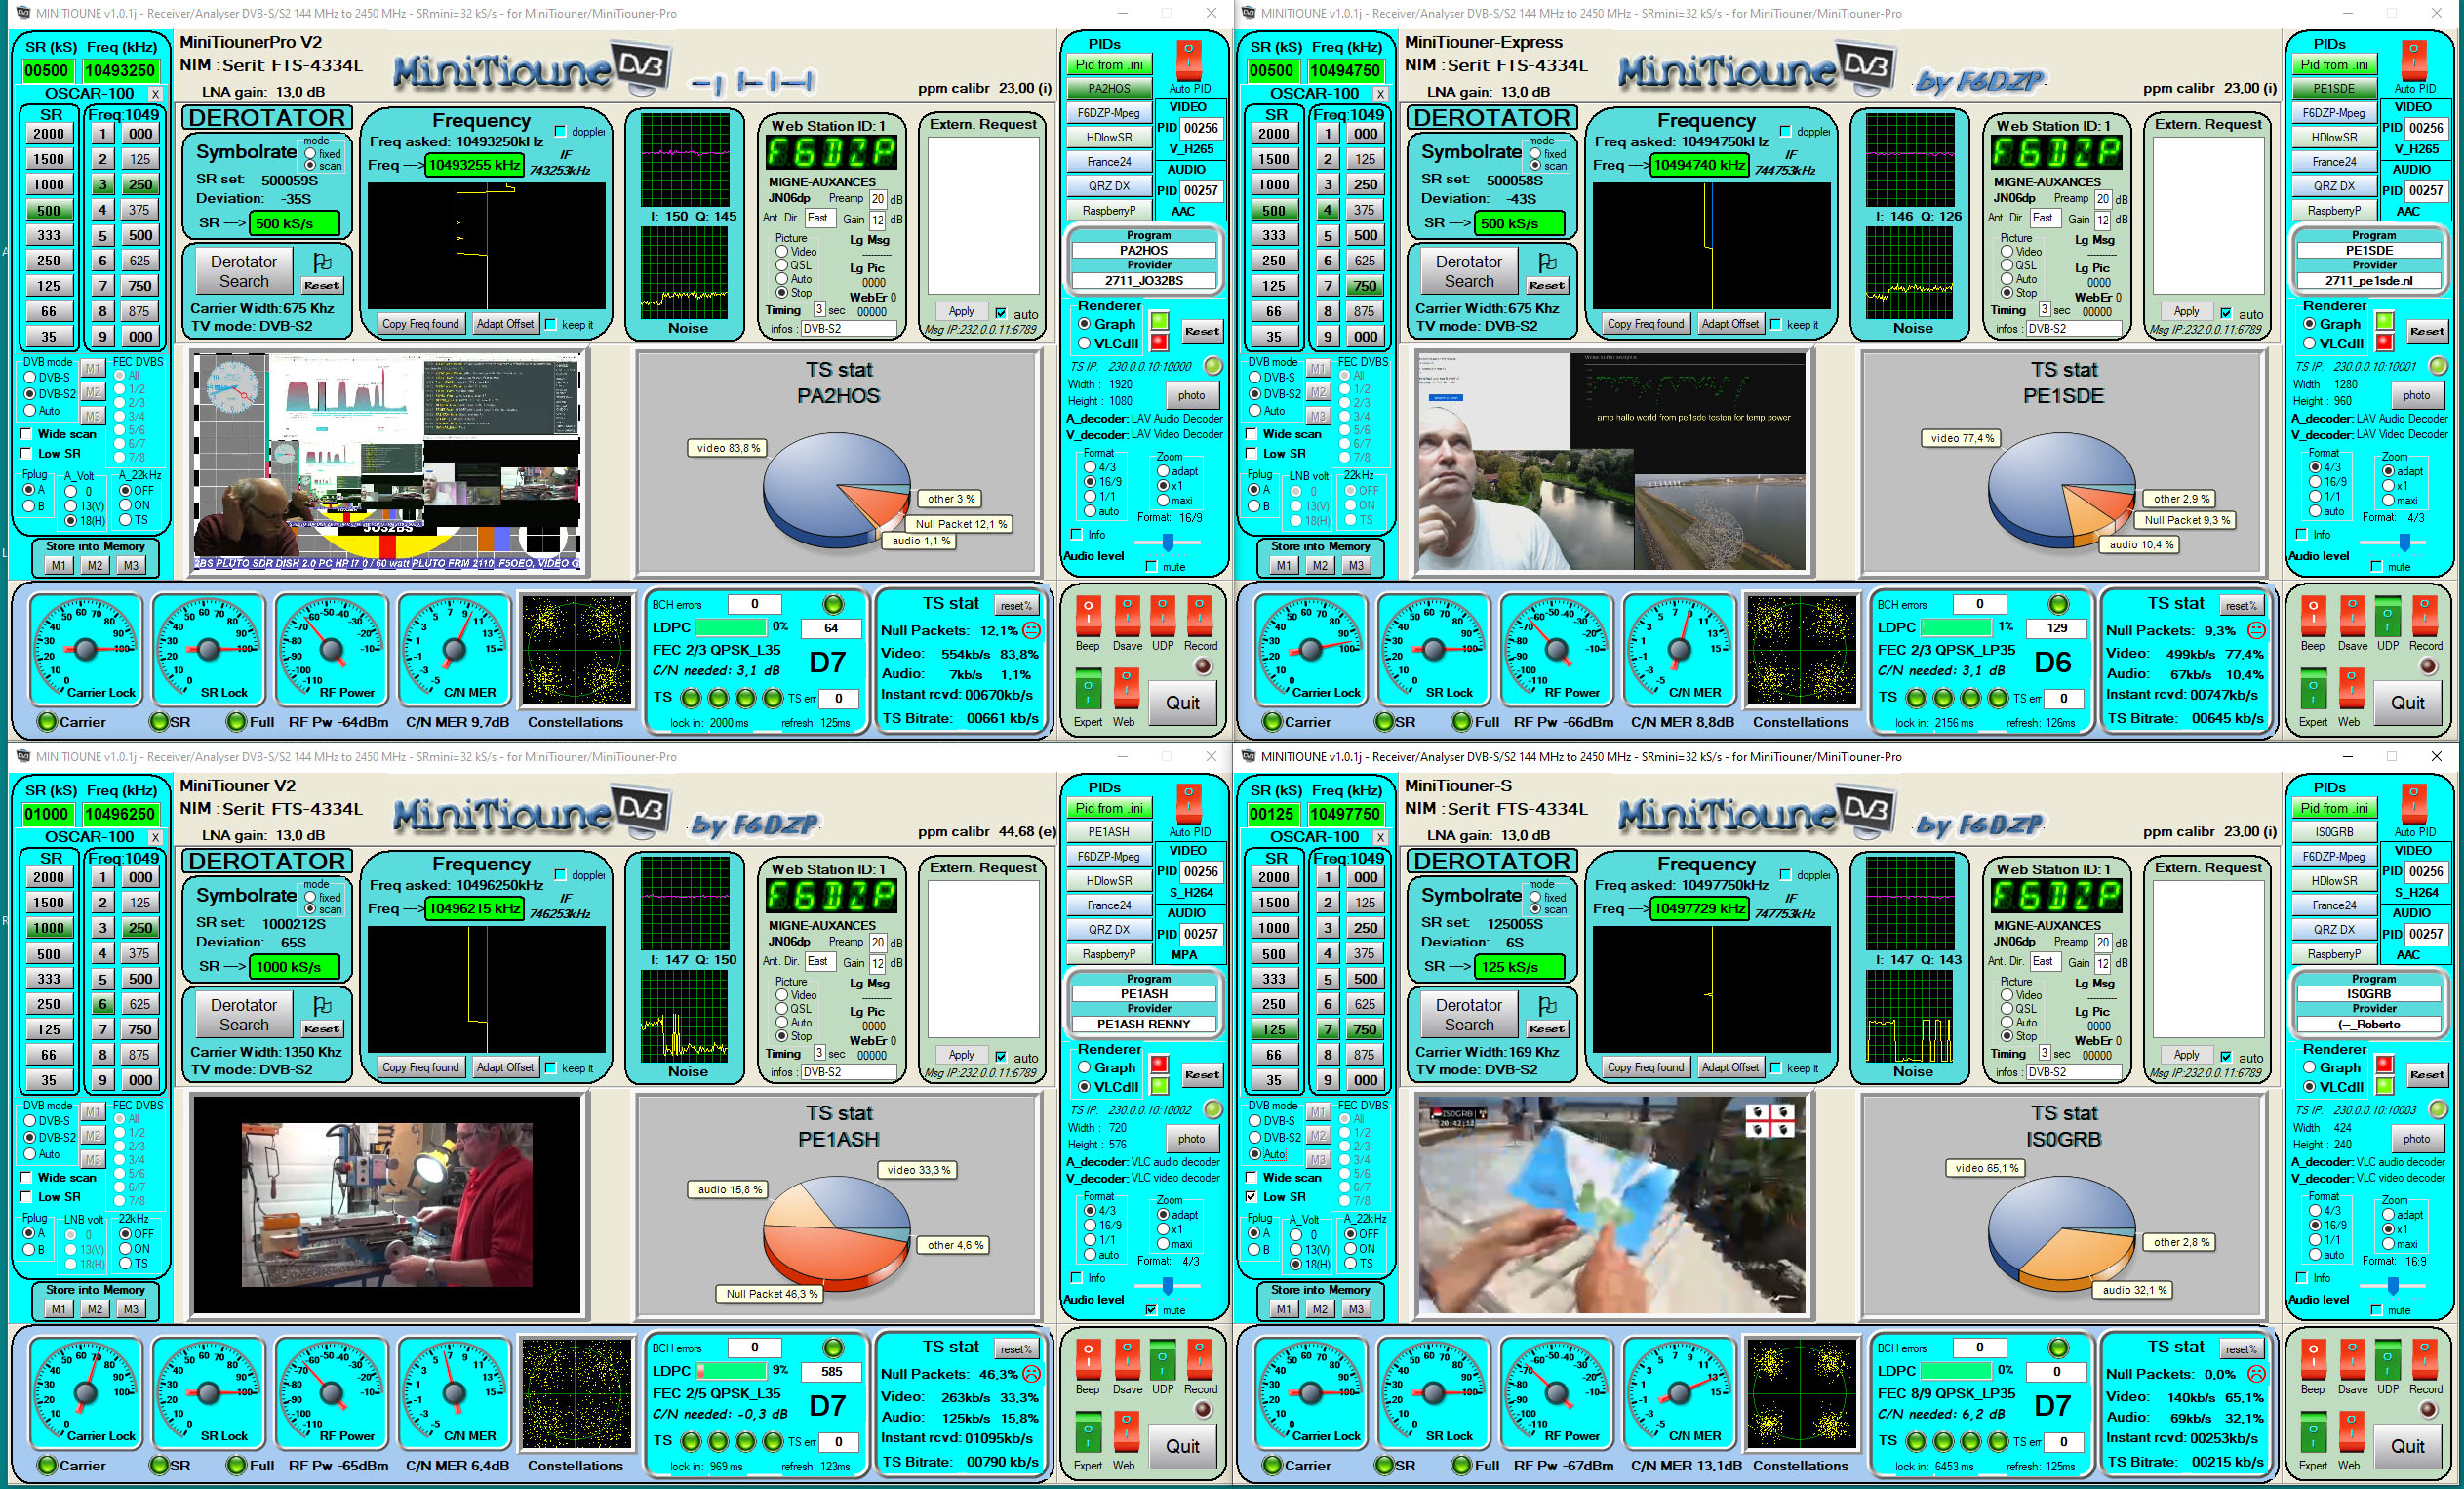Toggle the Expert switch in MiniTiounerPro V2 window
The image size is (2464, 1489).
point(1088,691)
